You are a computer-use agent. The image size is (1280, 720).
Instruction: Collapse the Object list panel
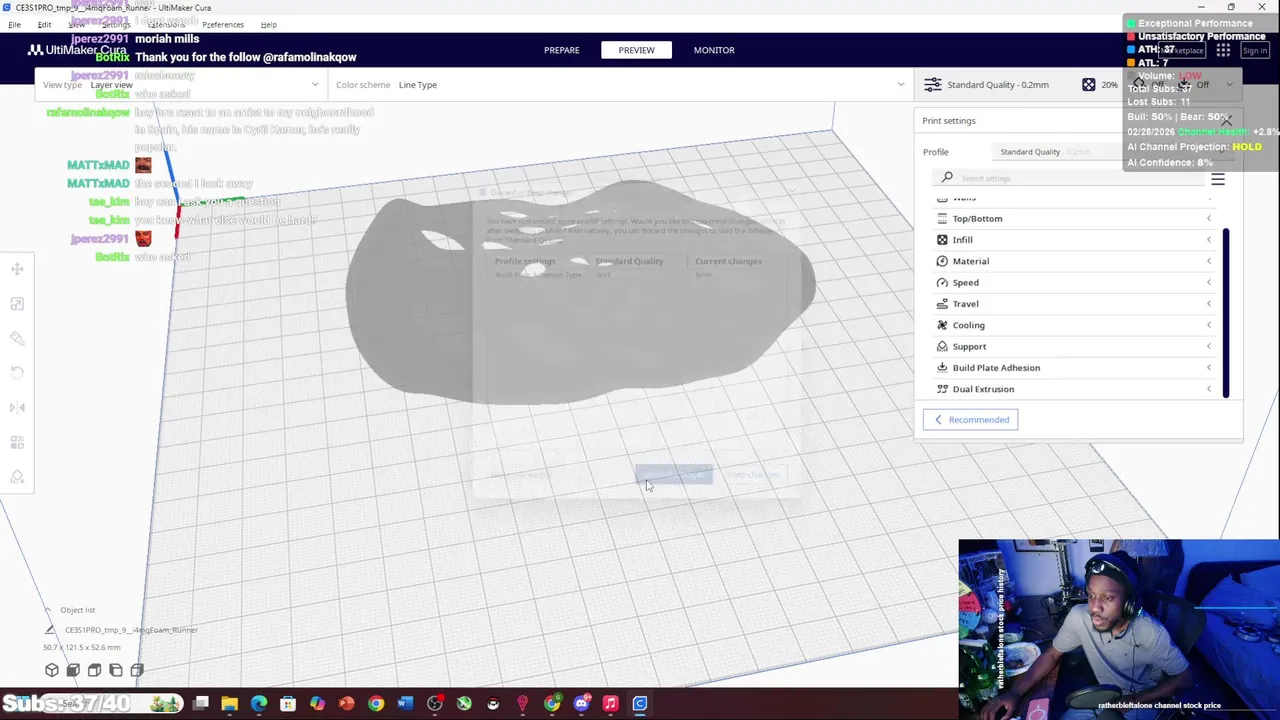point(47,610)
